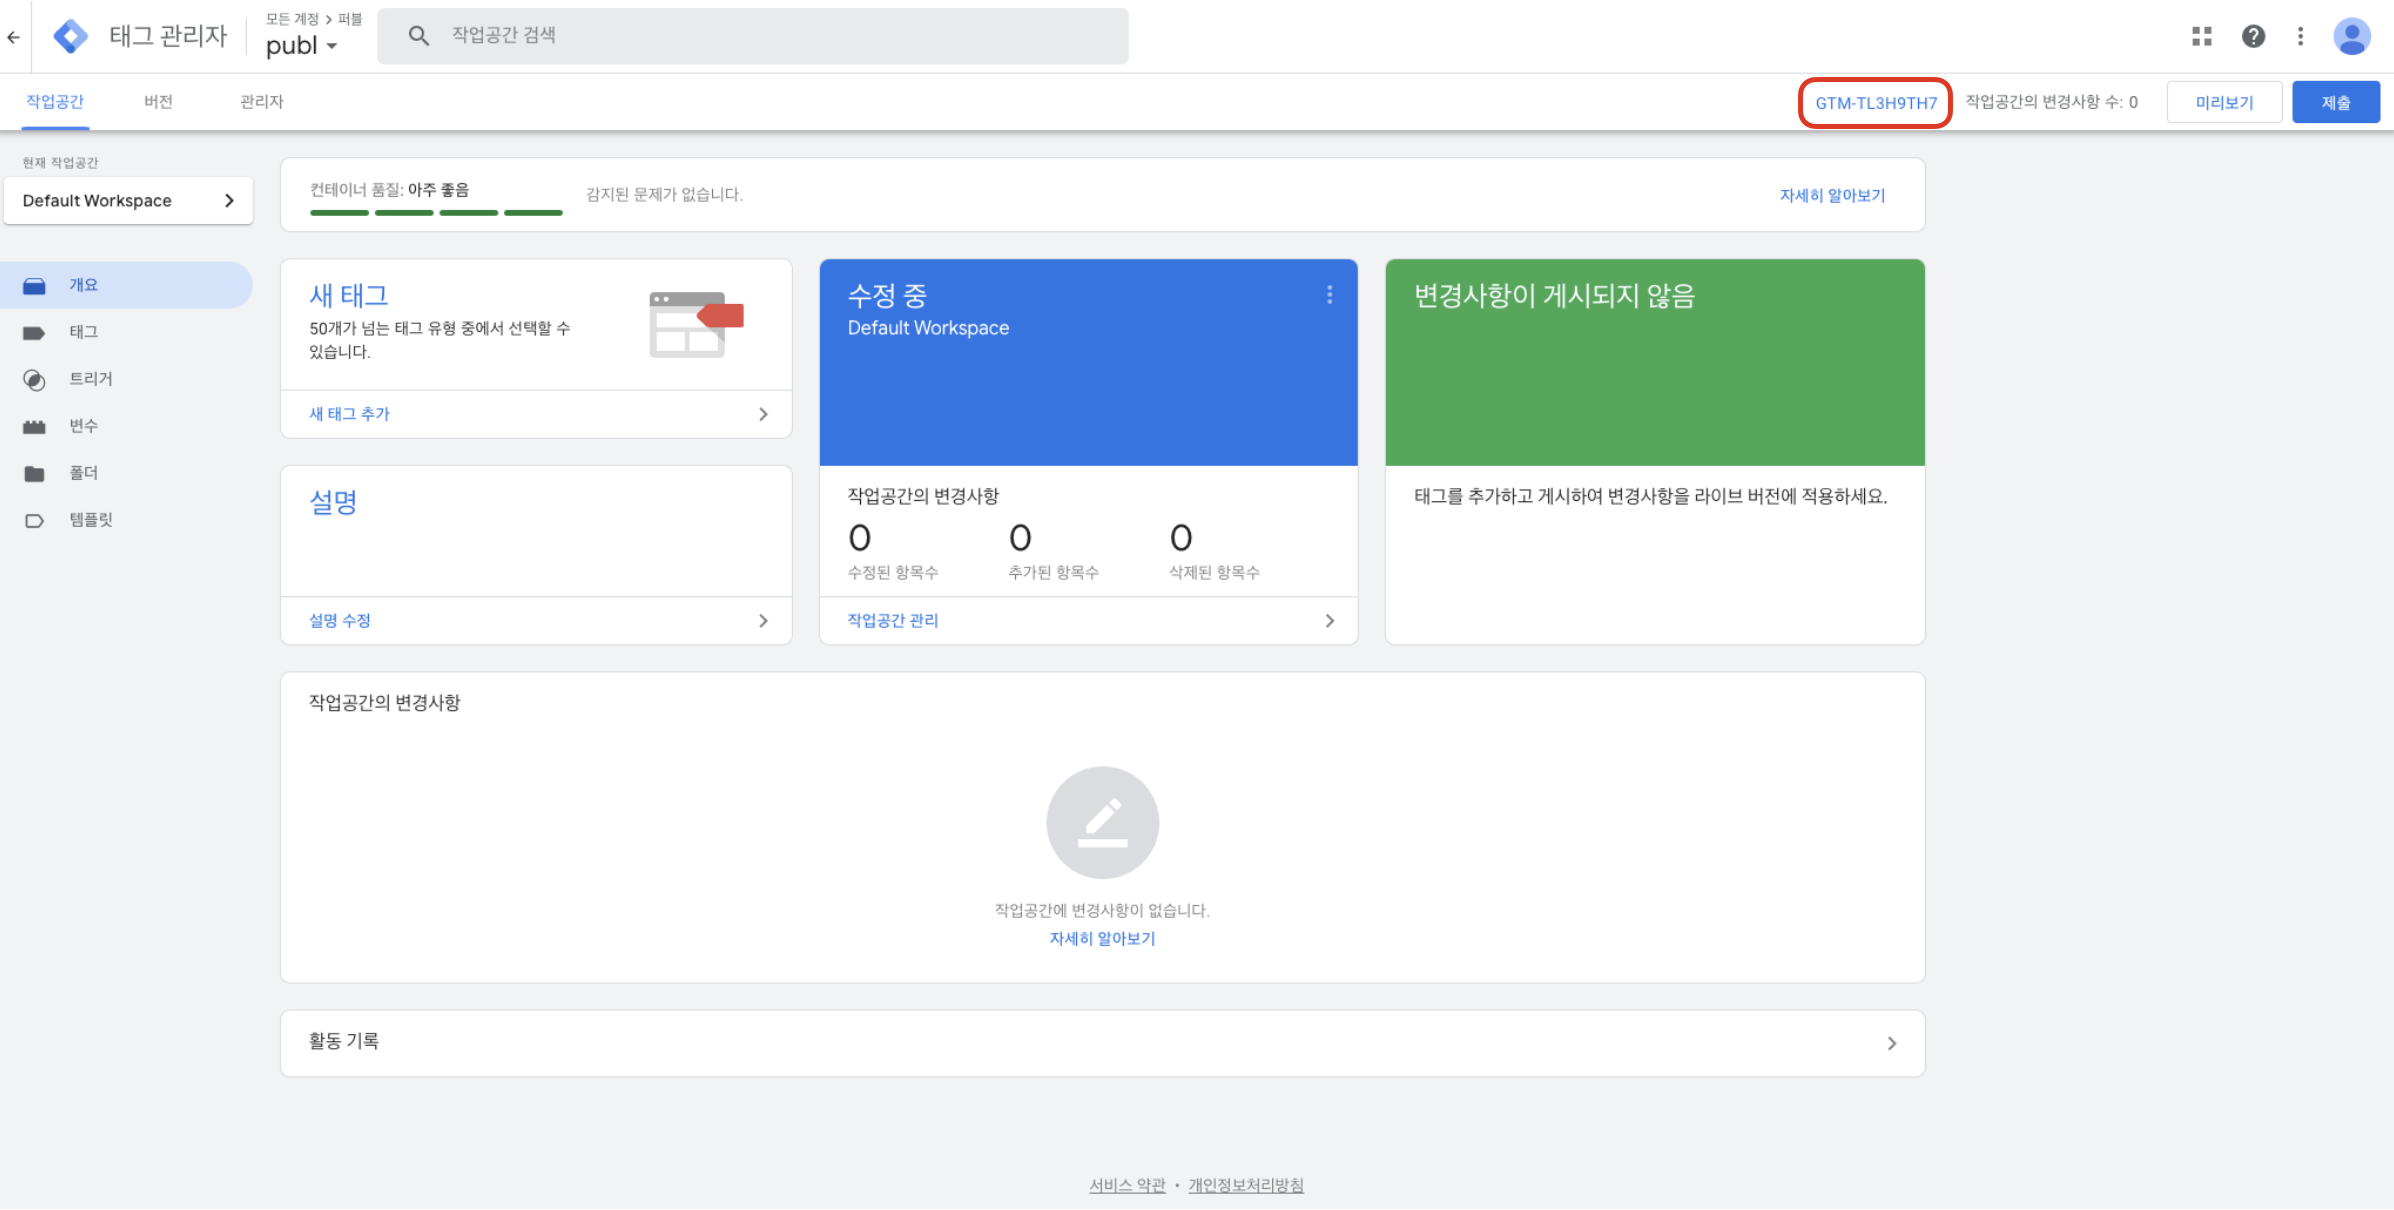Switch to the 버전 tab
2394x1210 pixels.
[158, 102]
